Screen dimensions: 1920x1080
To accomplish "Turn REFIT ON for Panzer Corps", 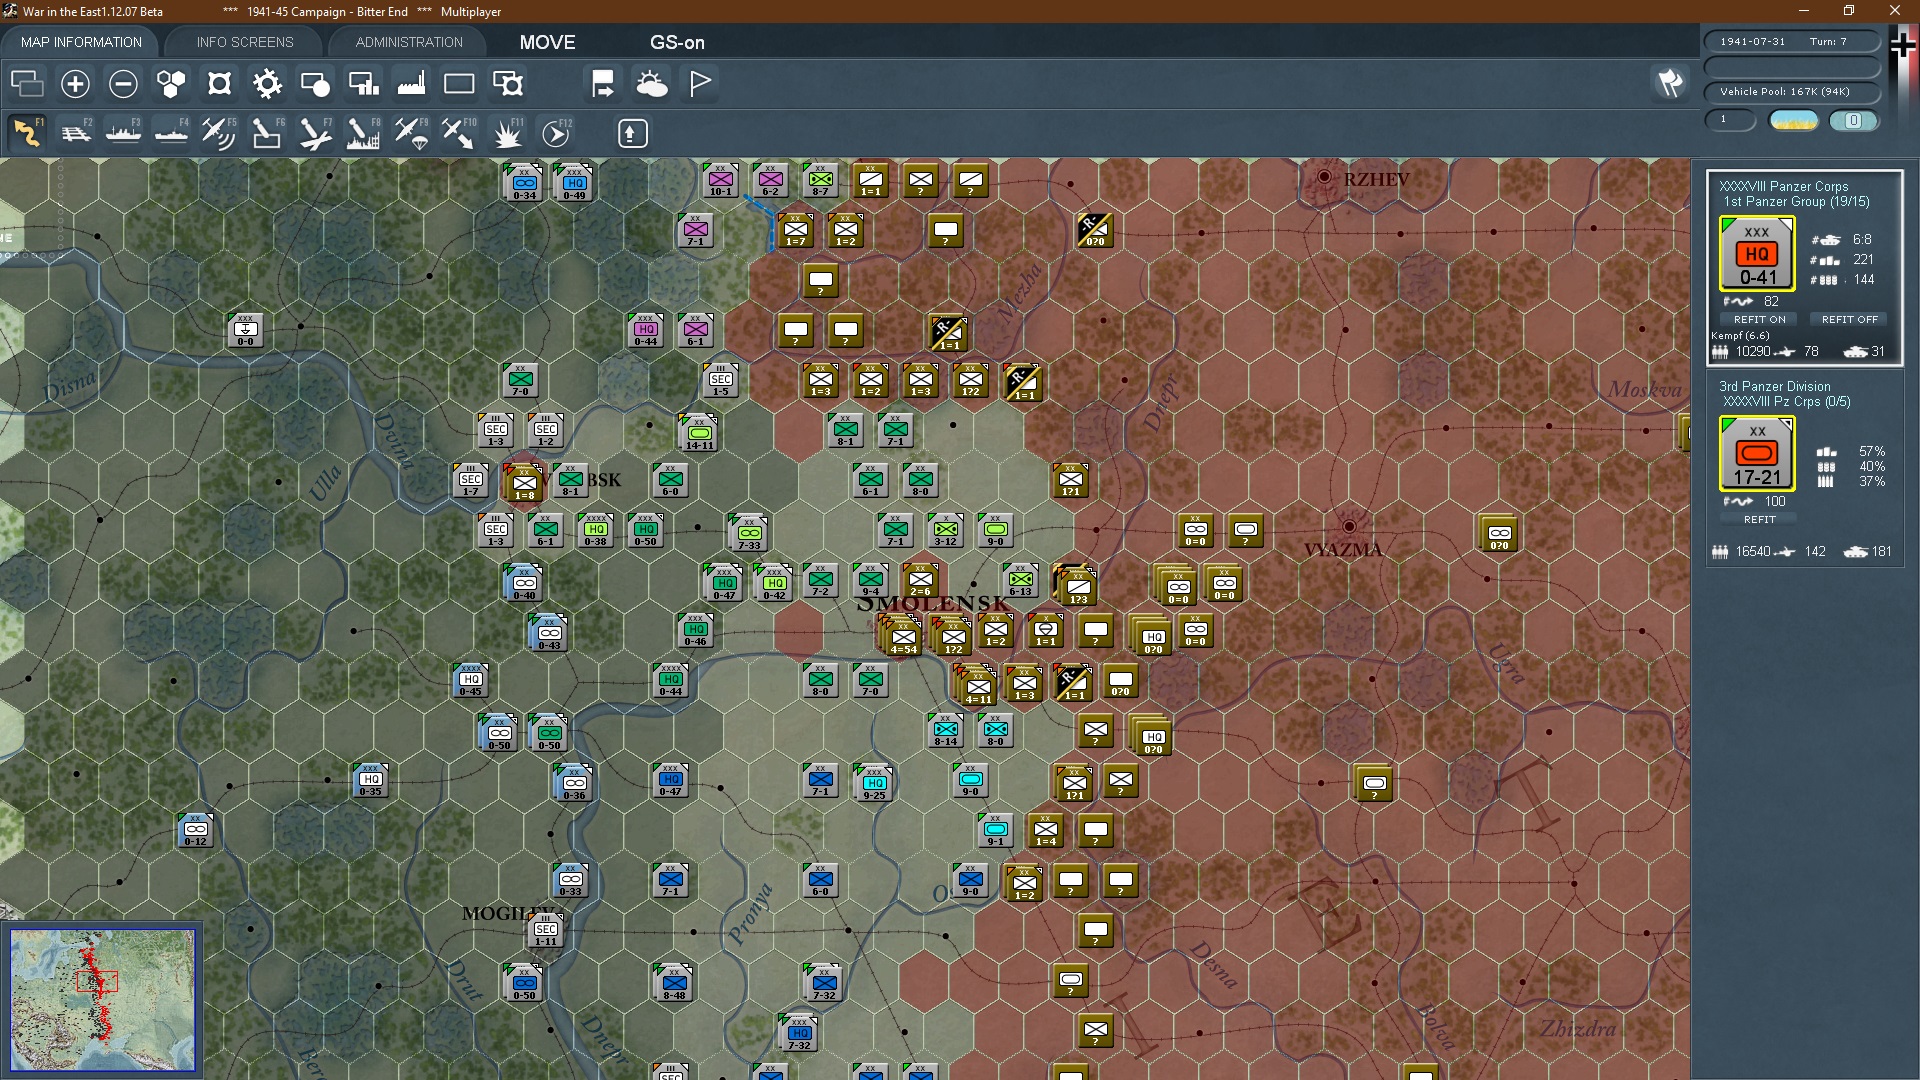I will (1759, 320).
